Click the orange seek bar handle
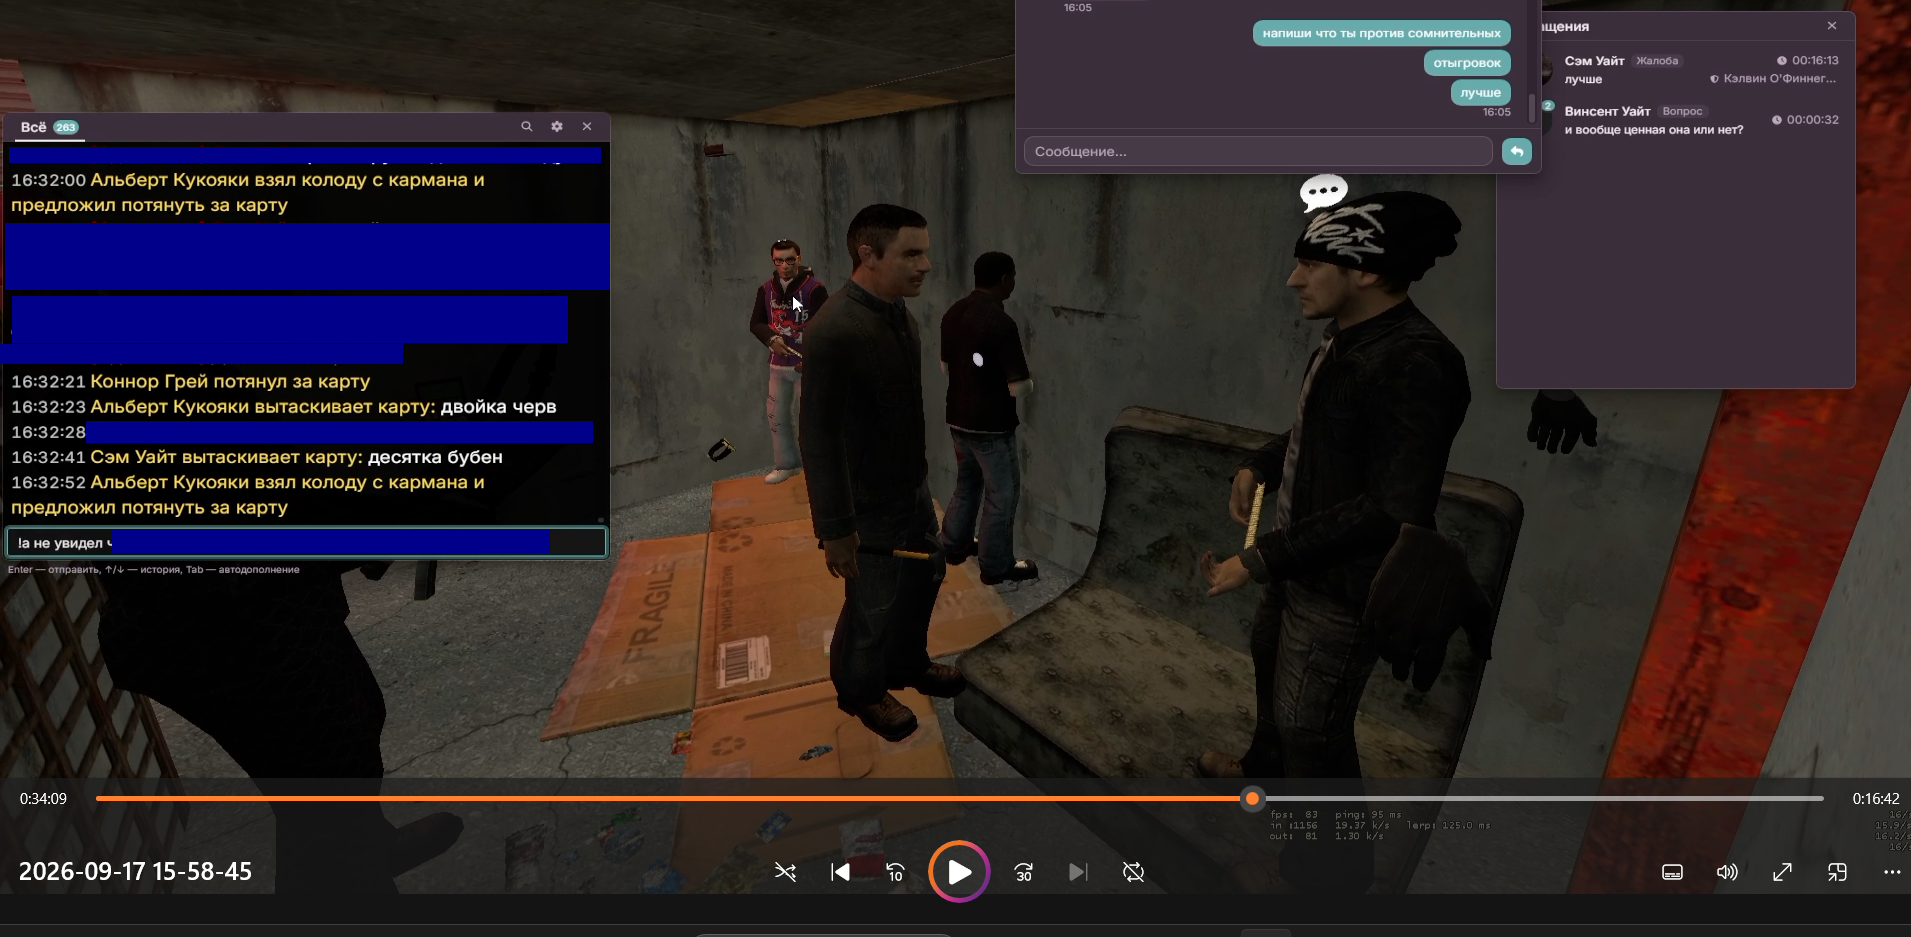Viewport: 1911px width, 937px height. click(x=1252, y=798)
